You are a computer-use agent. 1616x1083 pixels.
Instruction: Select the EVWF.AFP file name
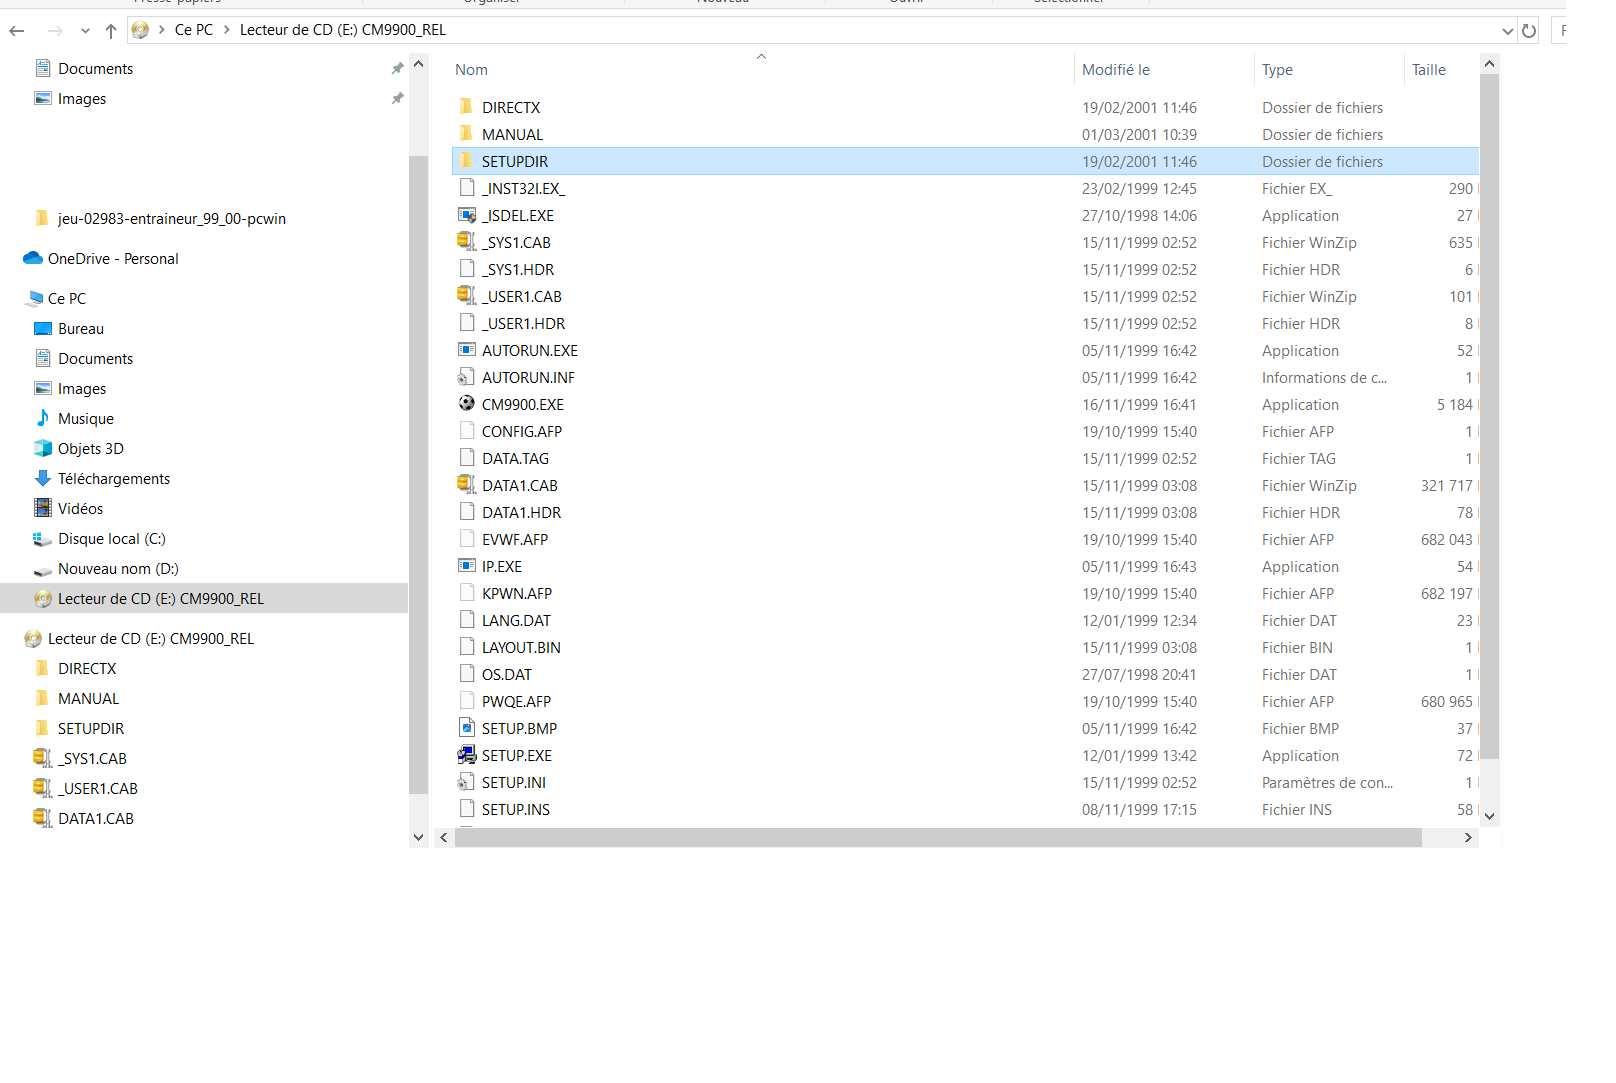(515, 540)
